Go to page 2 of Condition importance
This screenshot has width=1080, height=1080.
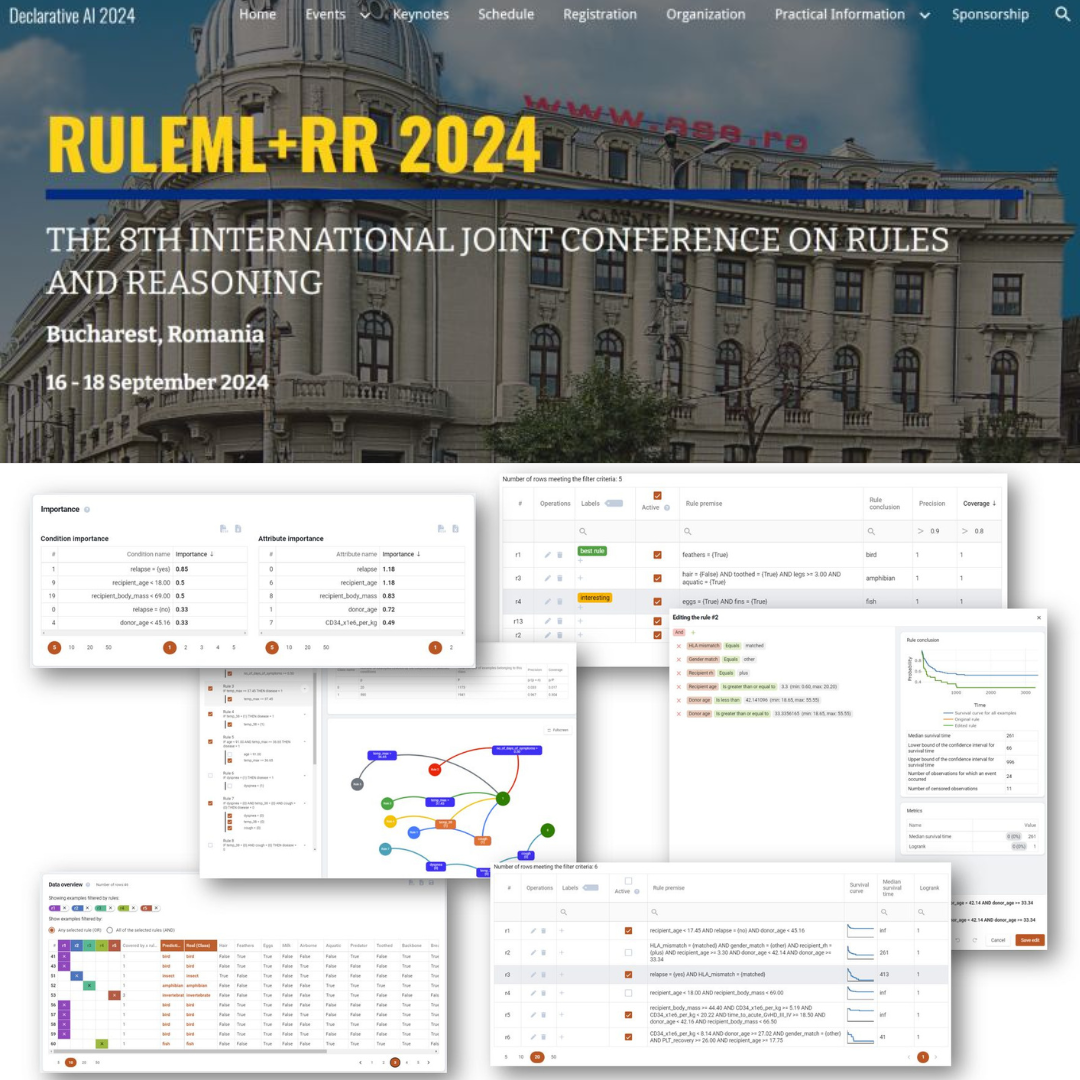click(x=185, y=647)
